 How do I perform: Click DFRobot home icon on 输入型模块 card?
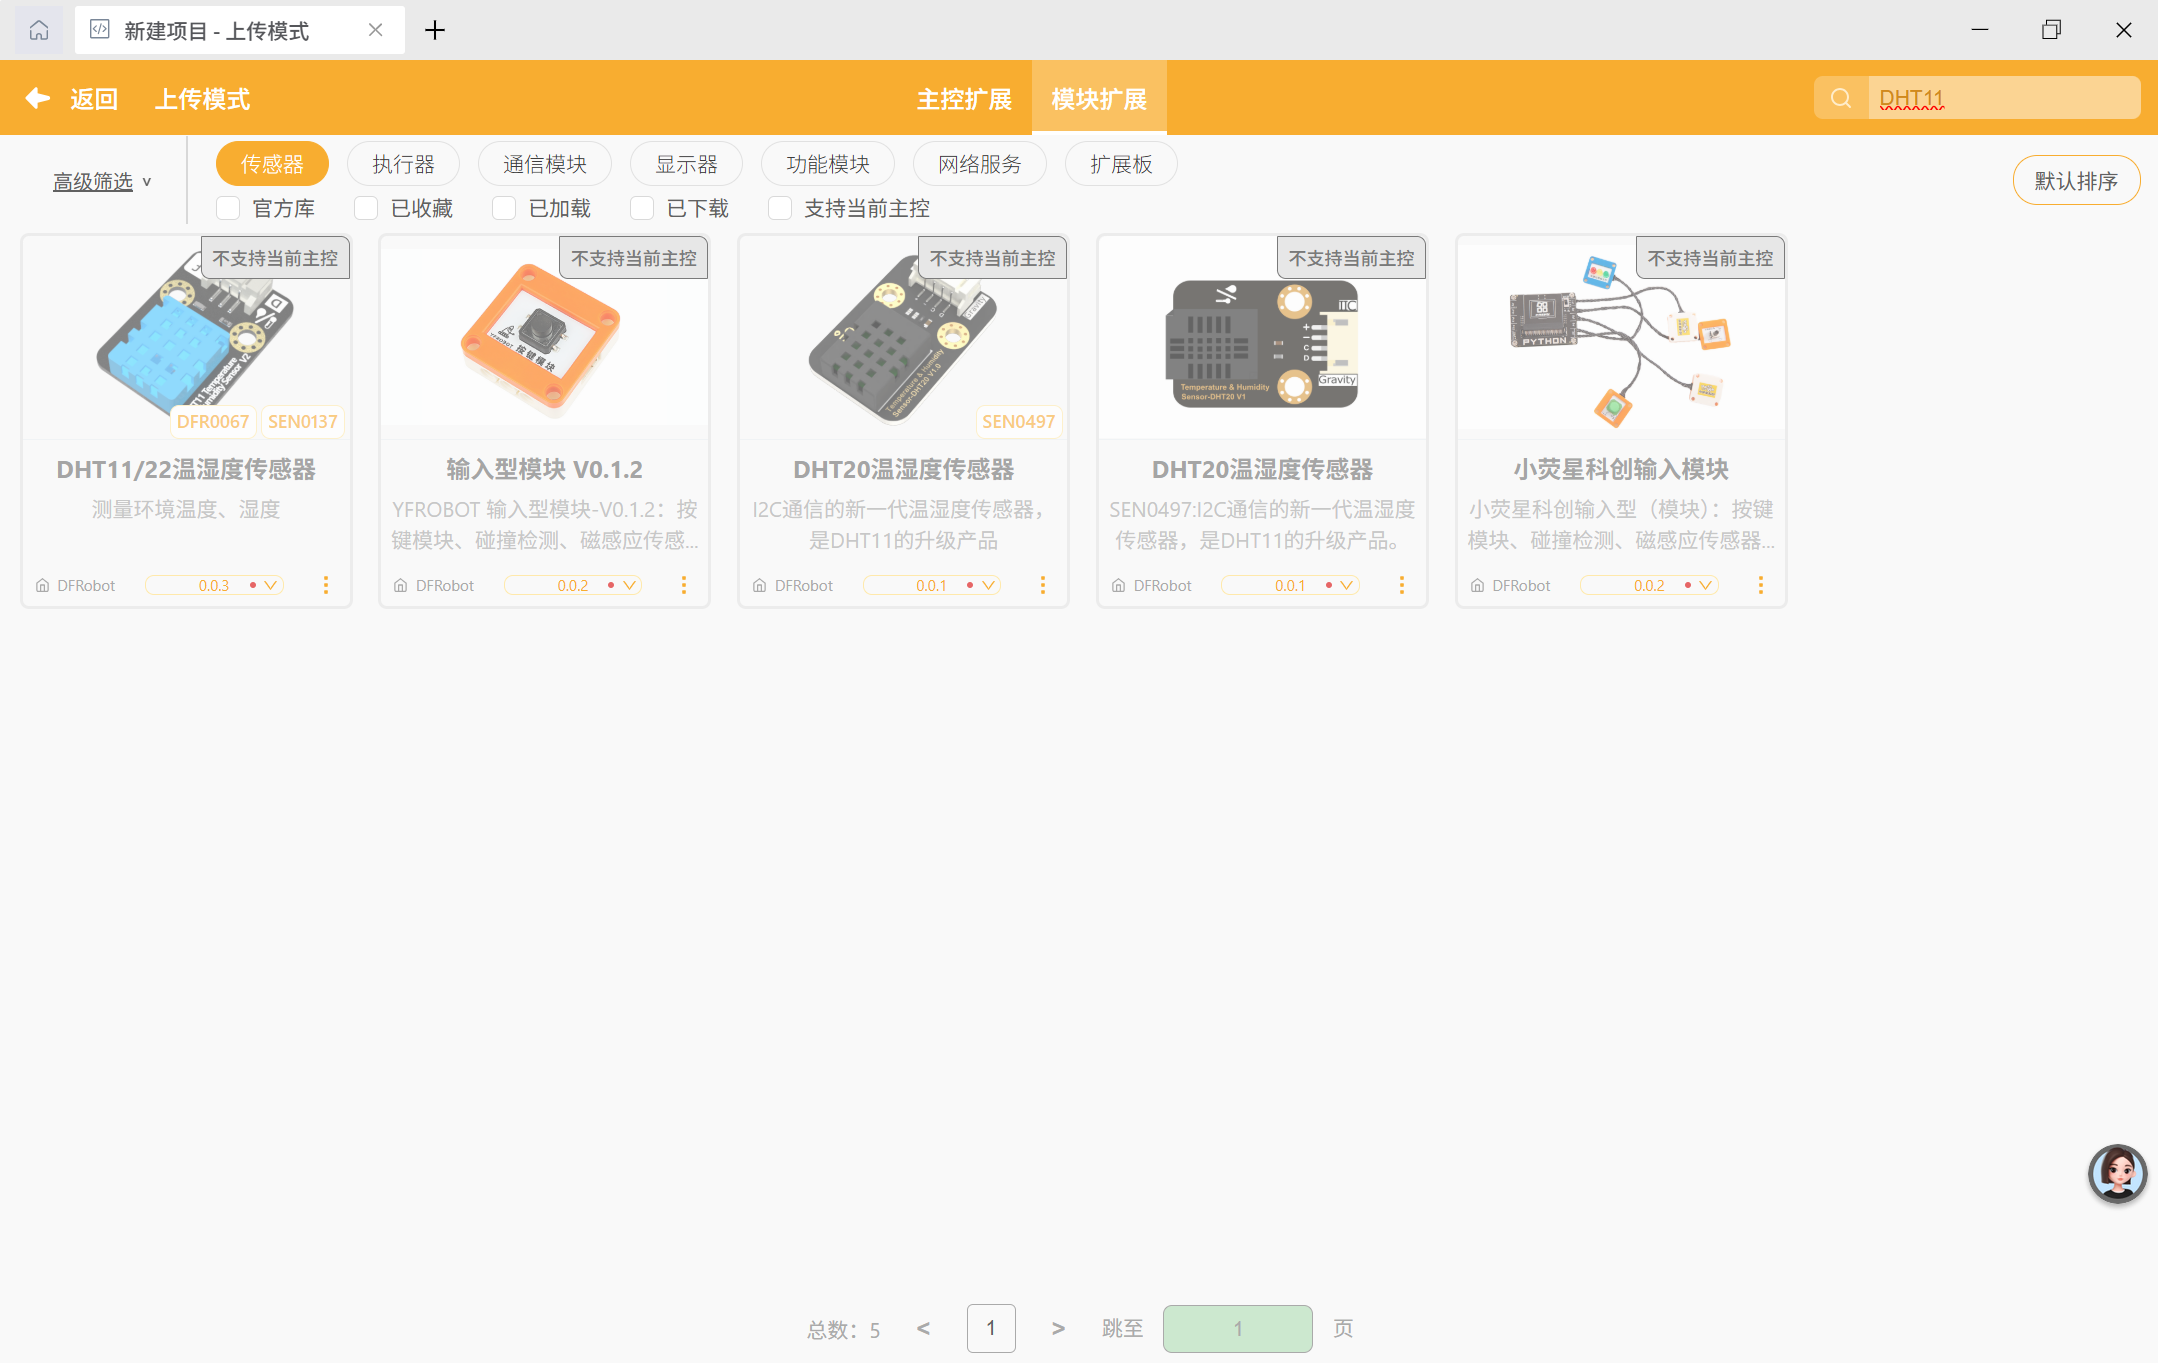pos(400,586)
